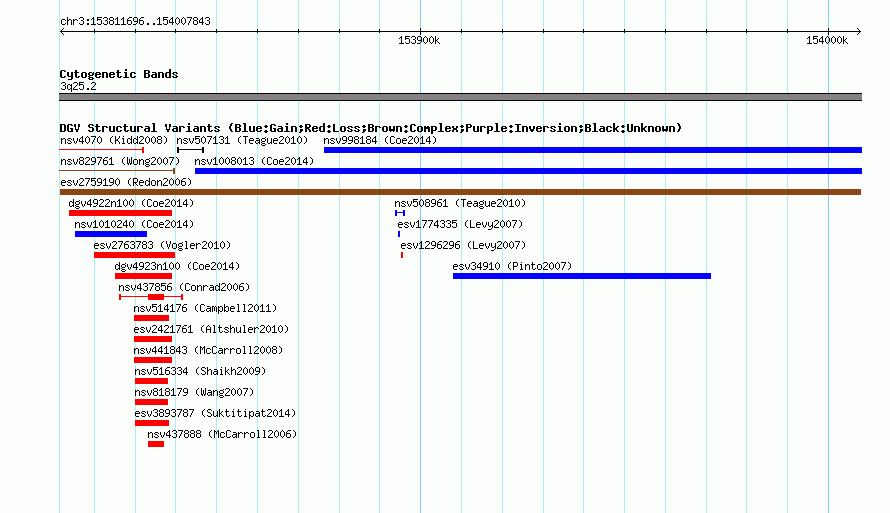The height and width of the screenshot is (513, 890).
Task: Click the 153900k ruler mark
Action: tap(419, 40)
